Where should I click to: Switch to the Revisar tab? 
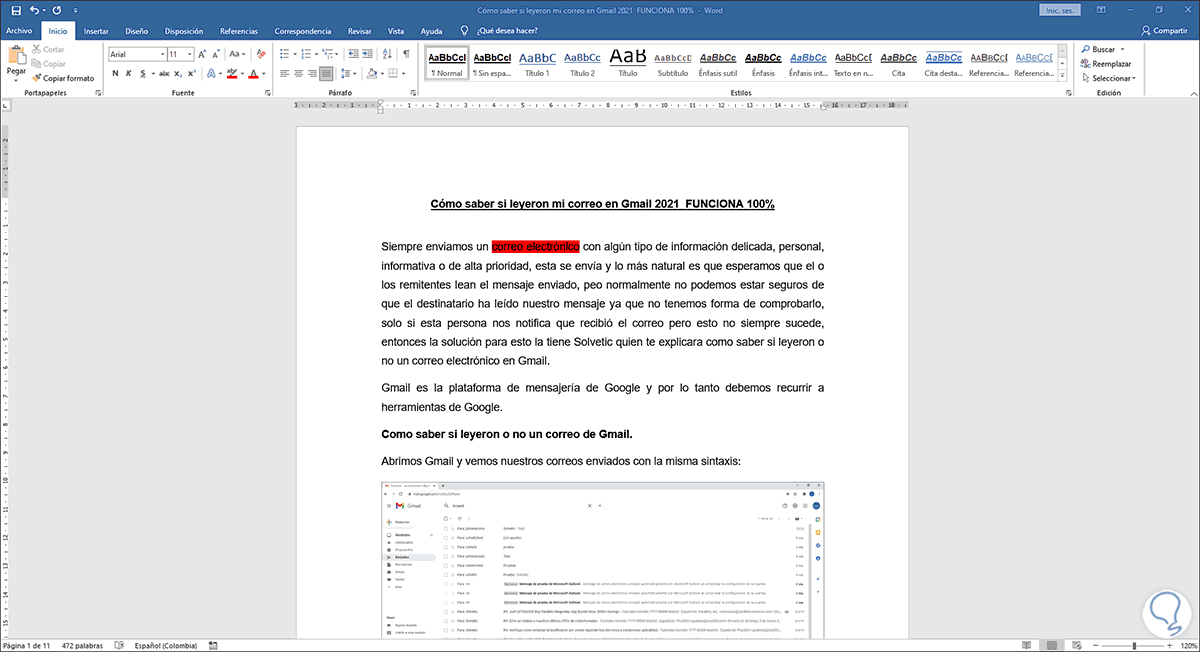click(x=360, y=31)
